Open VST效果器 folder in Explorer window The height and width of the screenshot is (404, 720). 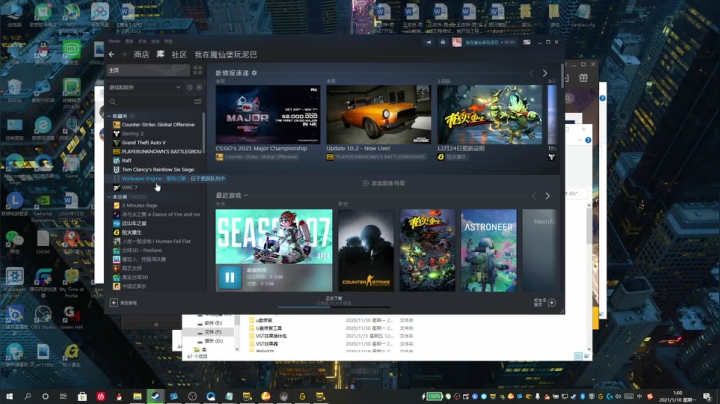point(267,343)
